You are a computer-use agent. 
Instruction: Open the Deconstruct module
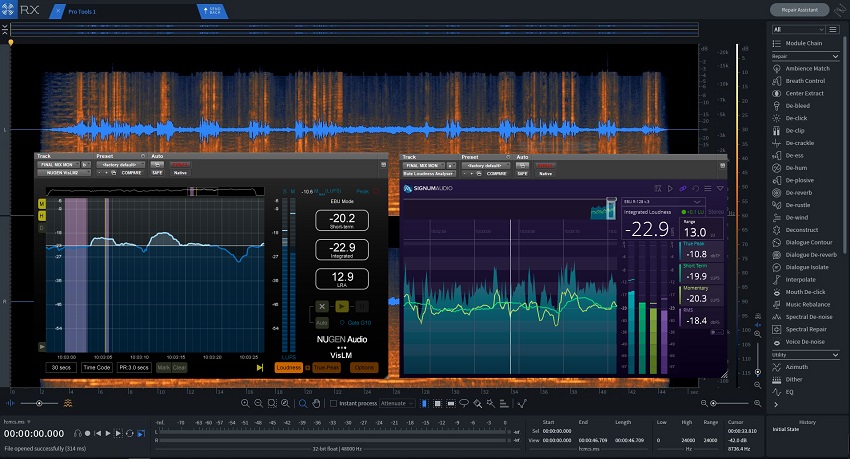pyautogui.click(x=795, y=230)
